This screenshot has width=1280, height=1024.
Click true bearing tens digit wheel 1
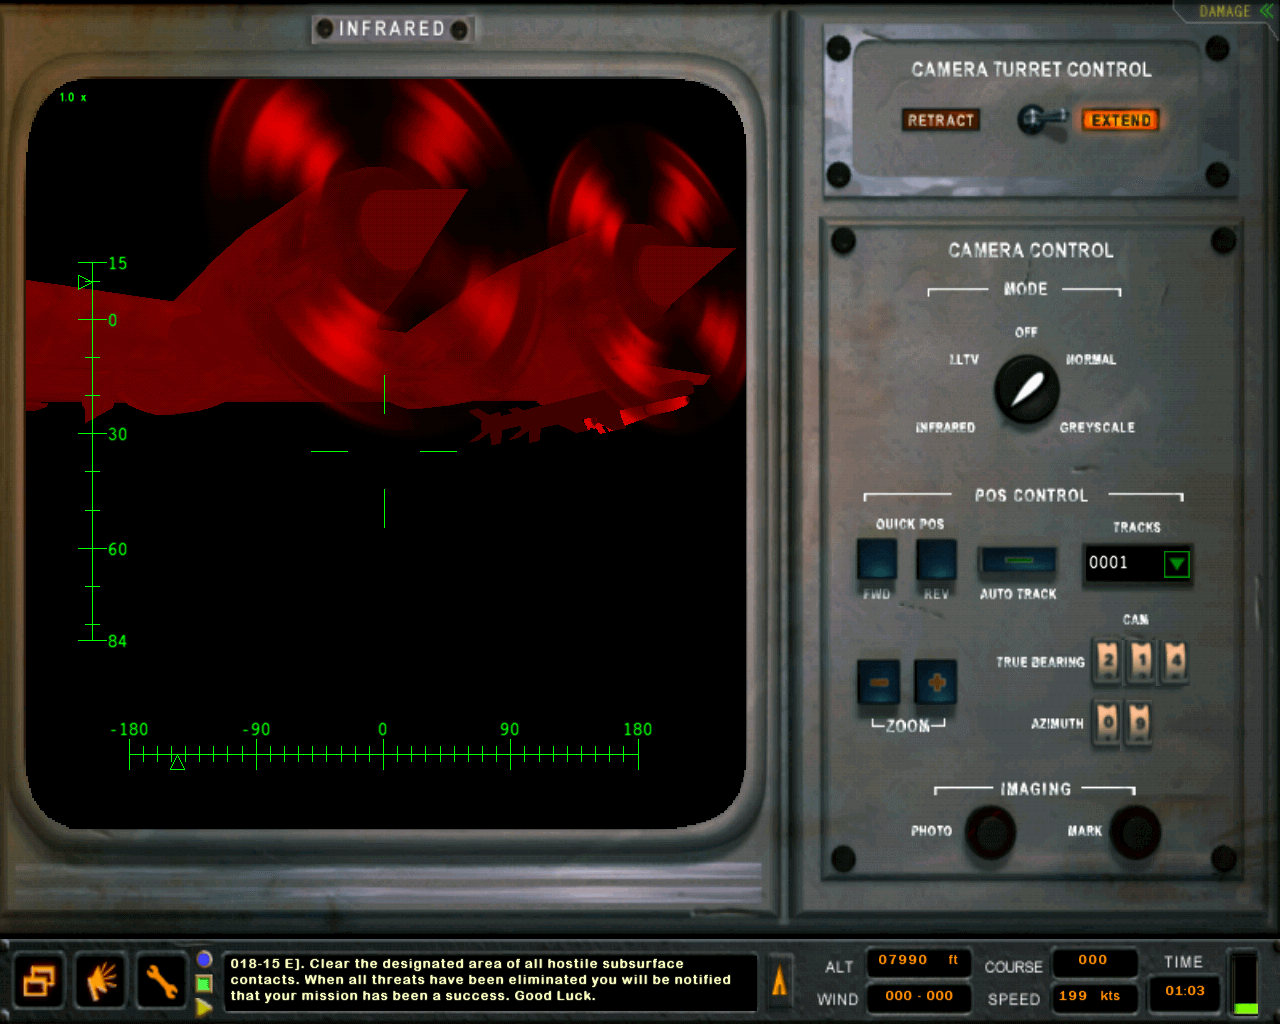pyautogui.click(x=1142, y=661)
